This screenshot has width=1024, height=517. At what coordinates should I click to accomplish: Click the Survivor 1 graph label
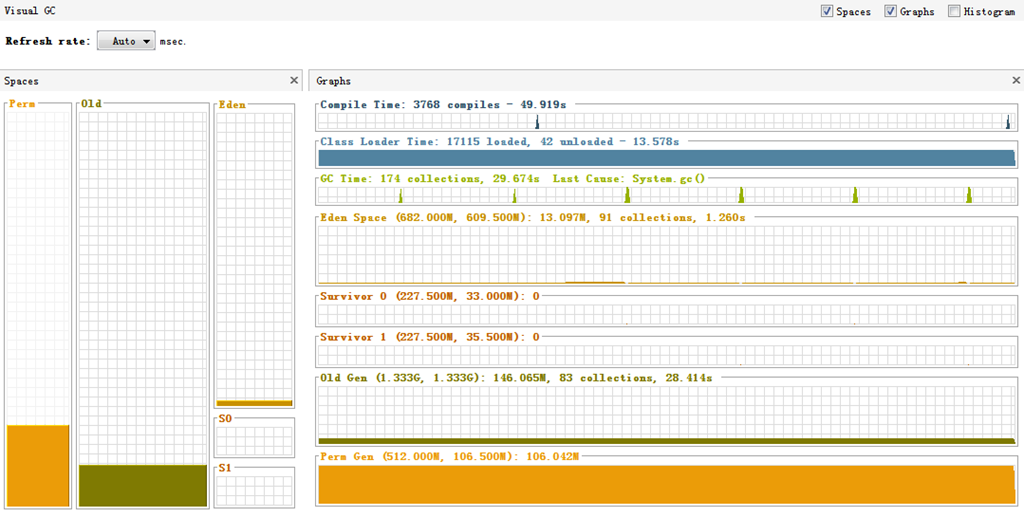430,337
